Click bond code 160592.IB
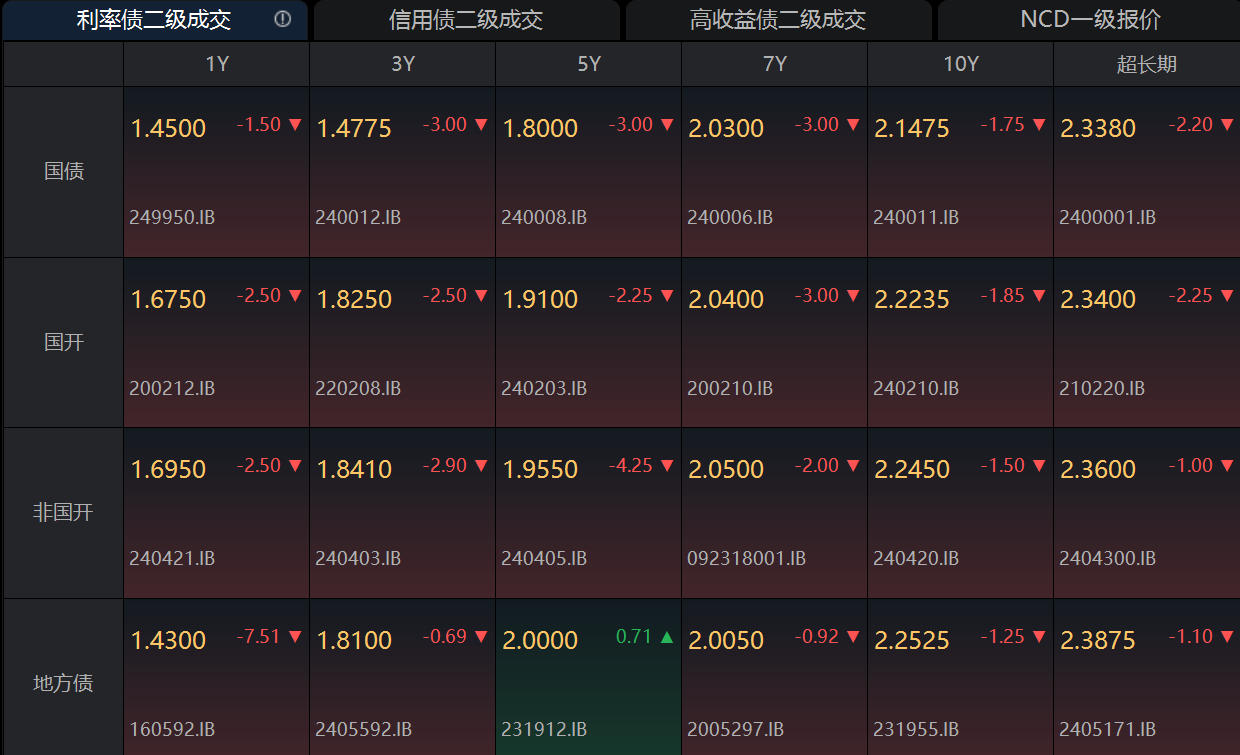This screenshot has height=755, width=1240. (x=172, y=729)
